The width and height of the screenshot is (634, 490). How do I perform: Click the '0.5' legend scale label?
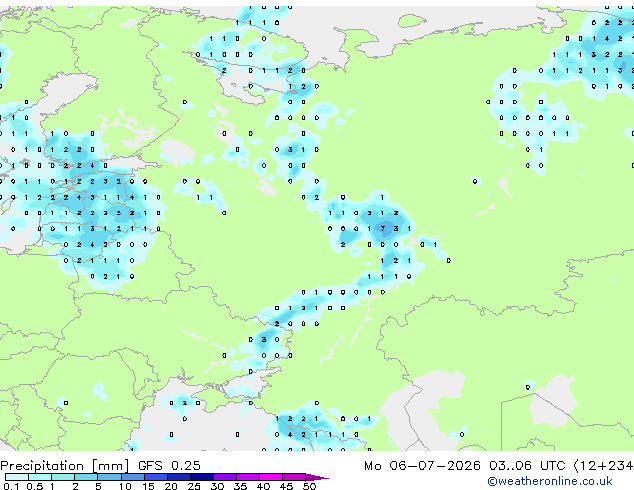[34, 486]
